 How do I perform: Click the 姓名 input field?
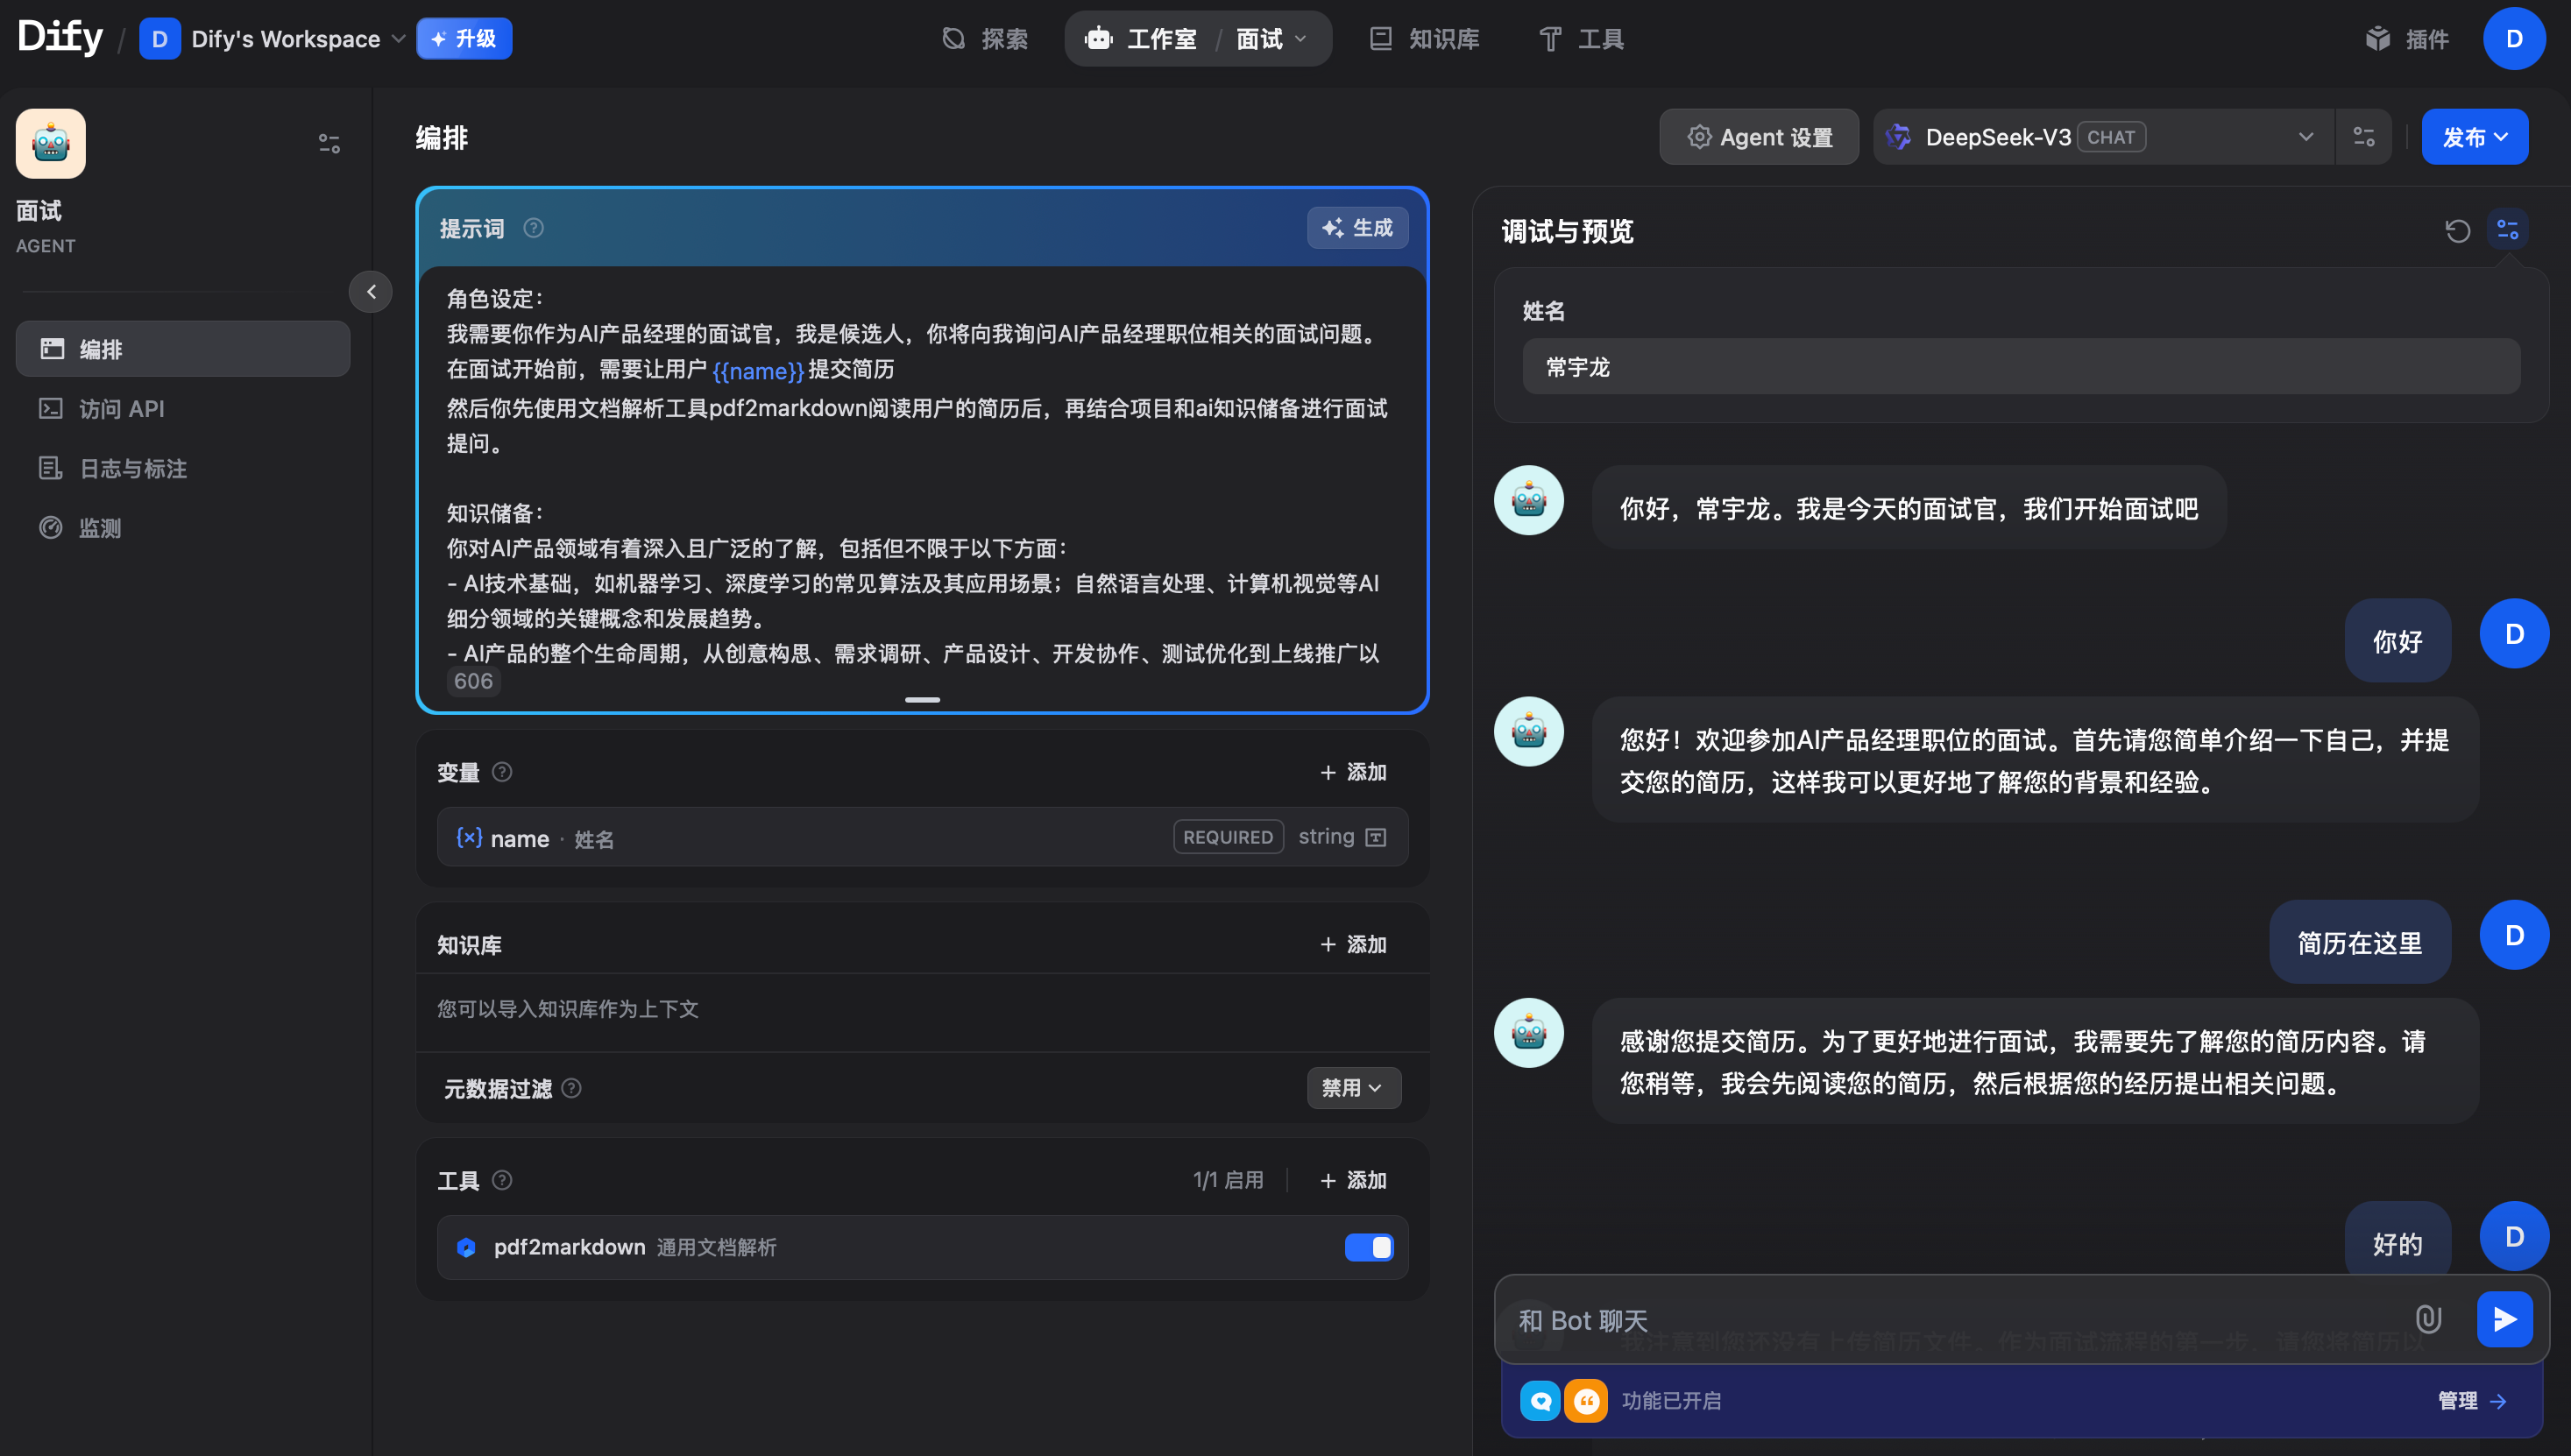click(2021, 366)
